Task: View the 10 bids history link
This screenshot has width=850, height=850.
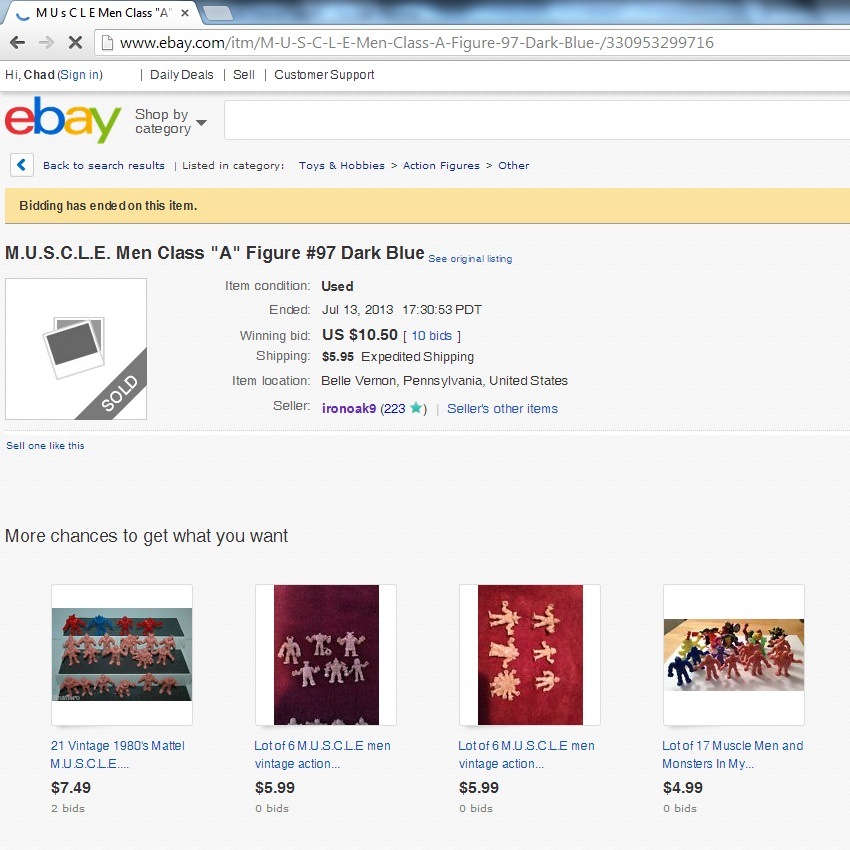Action: 432,336
